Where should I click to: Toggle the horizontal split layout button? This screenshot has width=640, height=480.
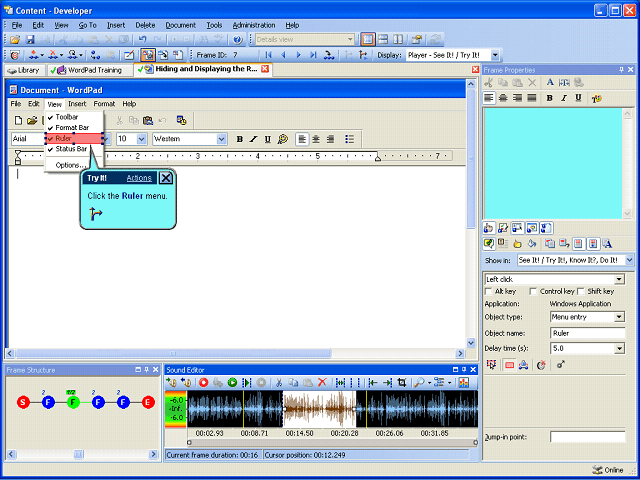(383, 40)
